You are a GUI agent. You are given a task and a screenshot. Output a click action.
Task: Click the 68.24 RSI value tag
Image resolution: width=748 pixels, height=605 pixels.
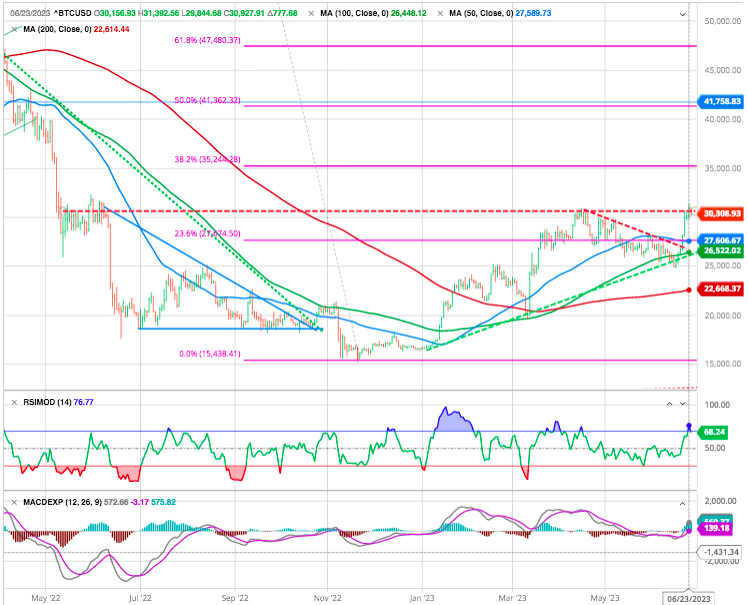(713, 432)
